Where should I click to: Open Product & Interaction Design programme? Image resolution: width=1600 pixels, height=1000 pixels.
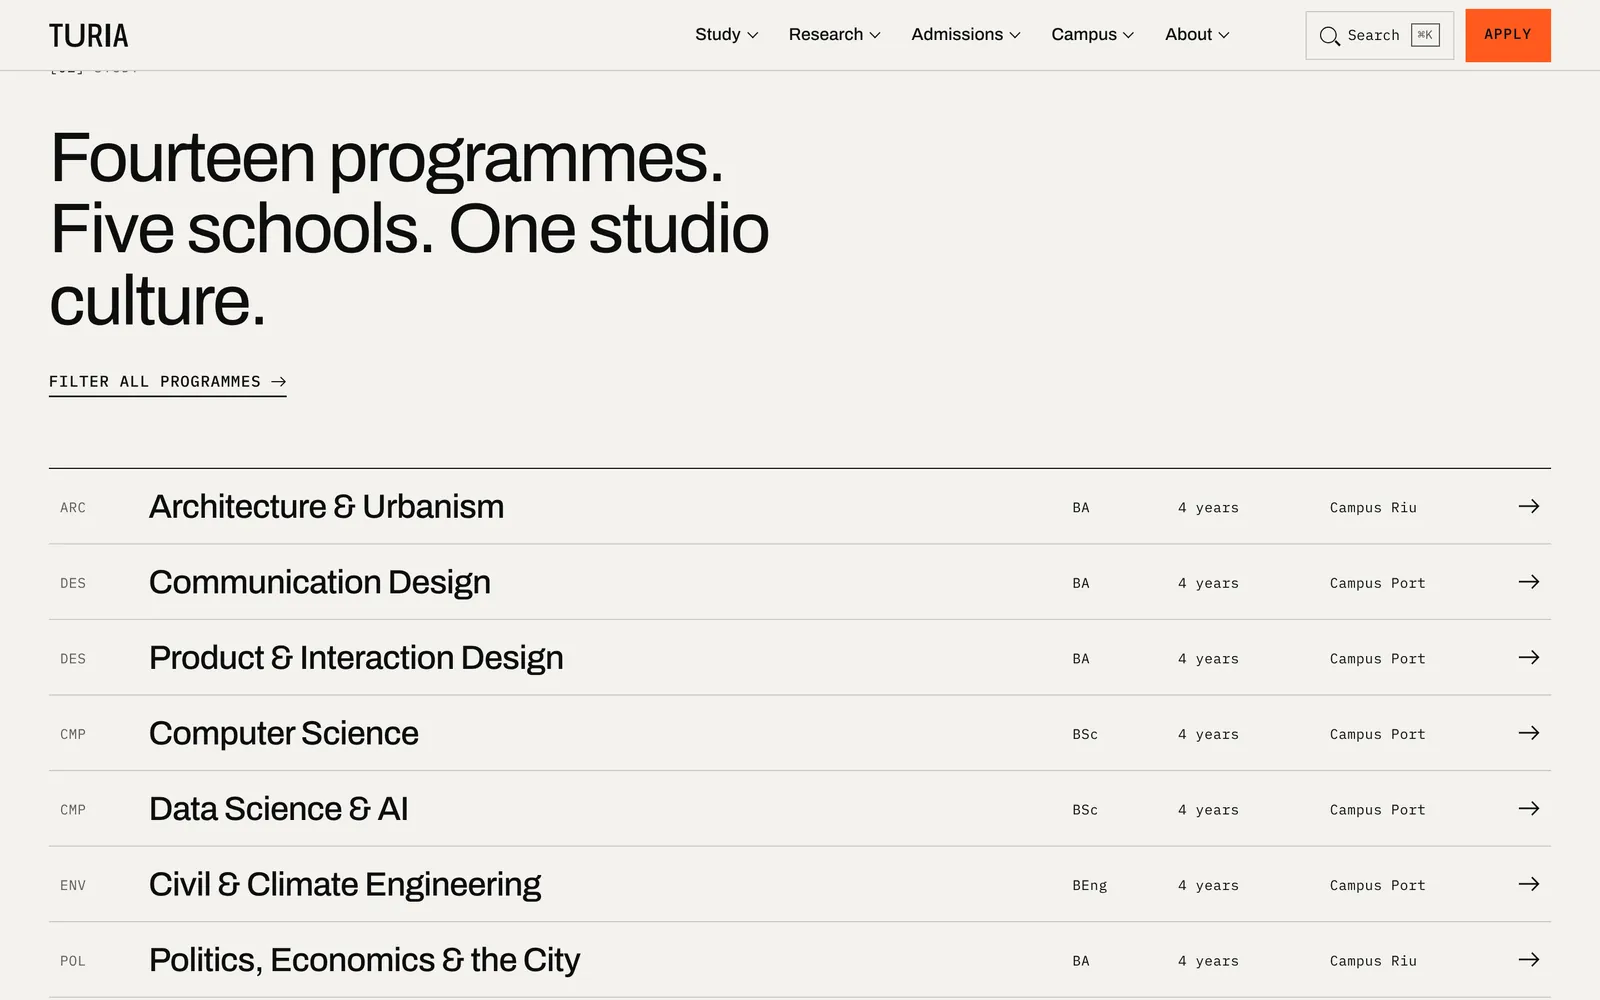click(800, 658)
